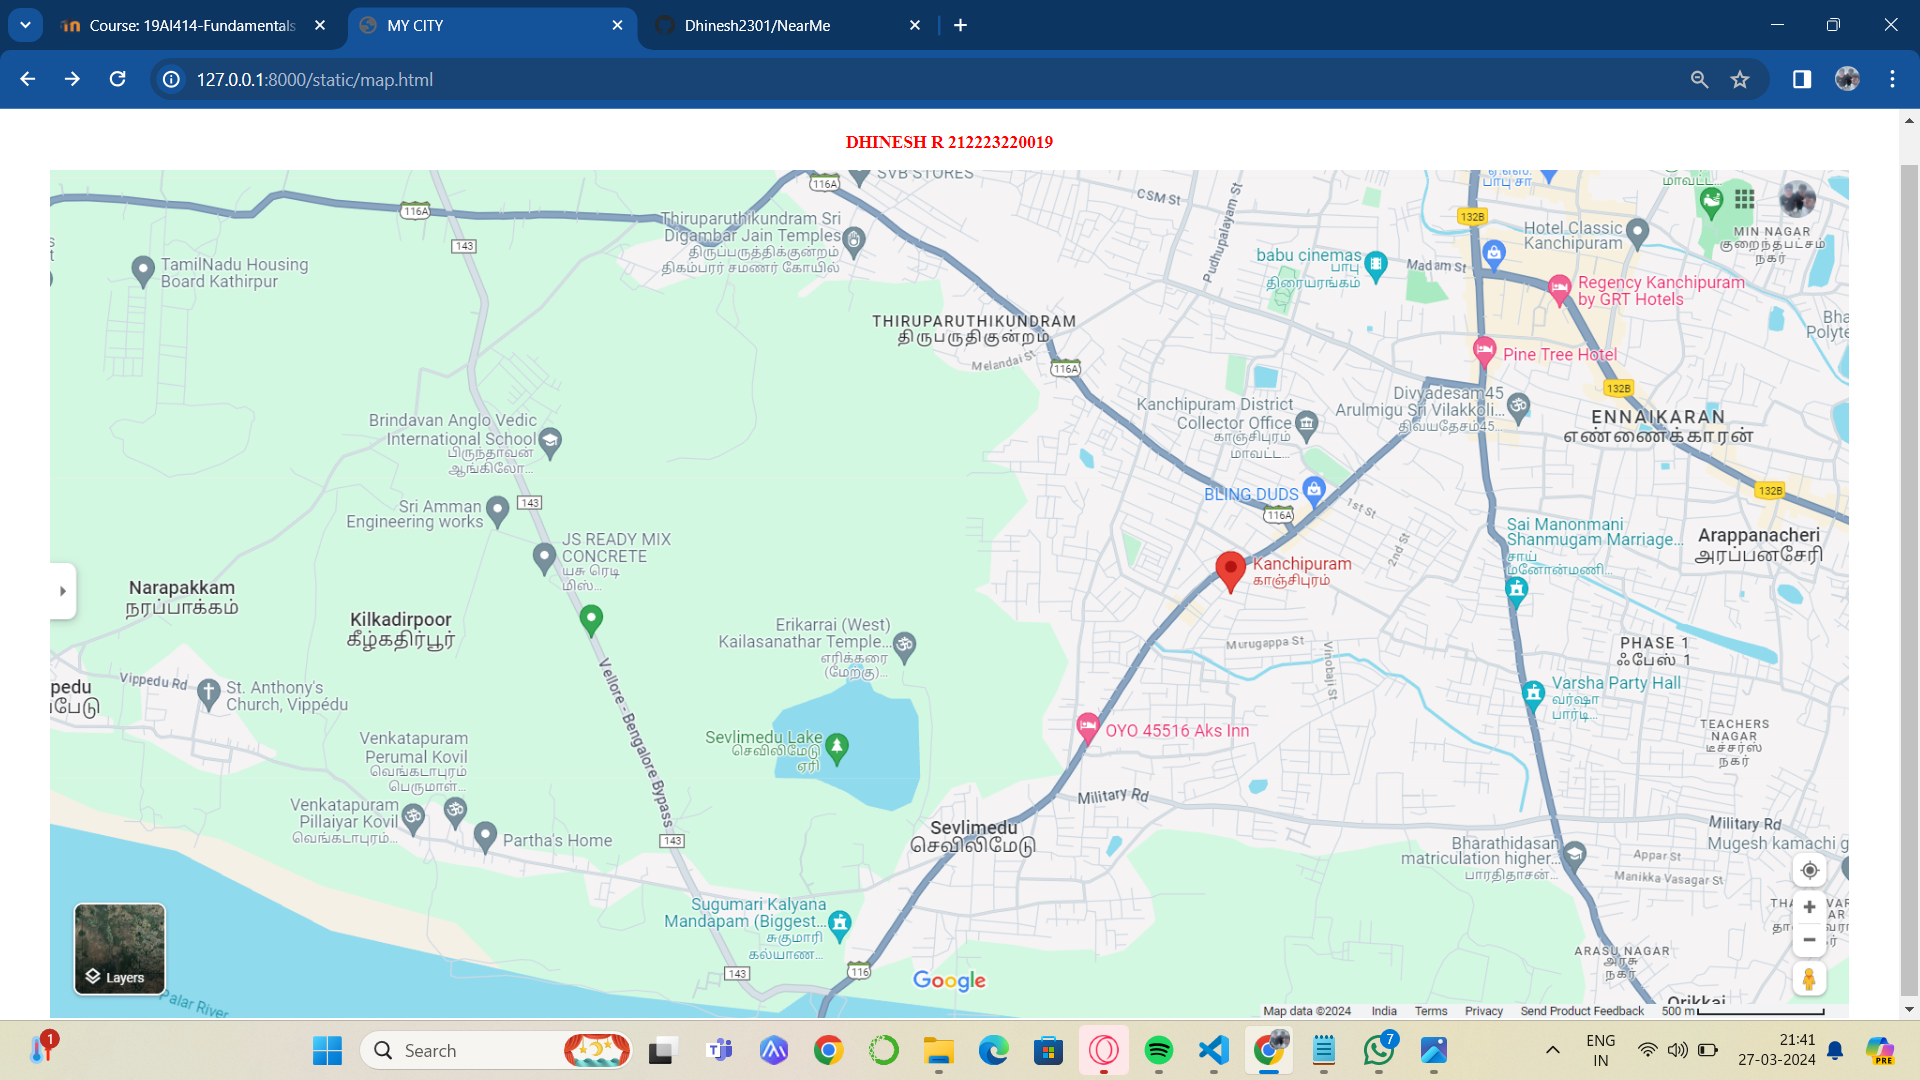Open the tab search dropdown chevron
The height and width of the screenshot is (1080, 1920).
25,25
